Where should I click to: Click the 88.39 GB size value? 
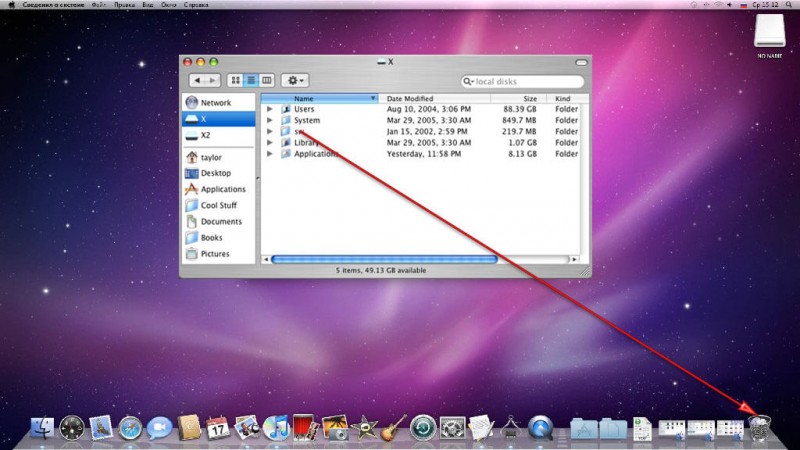[520, 109]
